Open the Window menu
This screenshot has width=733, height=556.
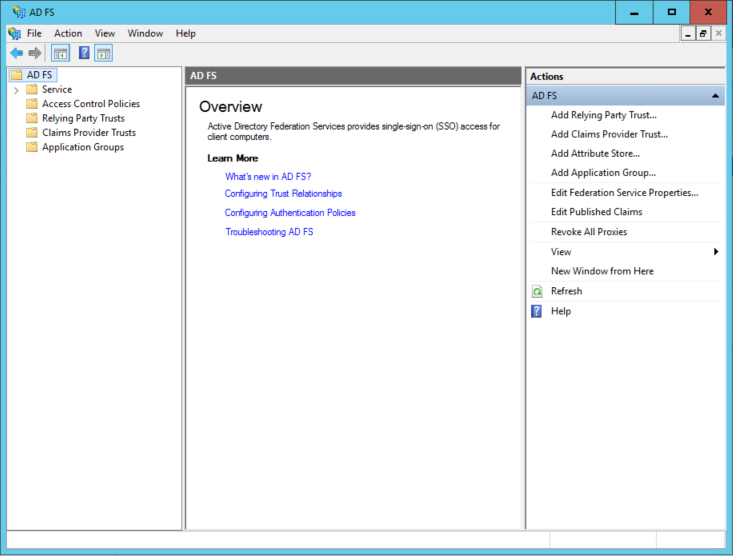click(145, 34)
